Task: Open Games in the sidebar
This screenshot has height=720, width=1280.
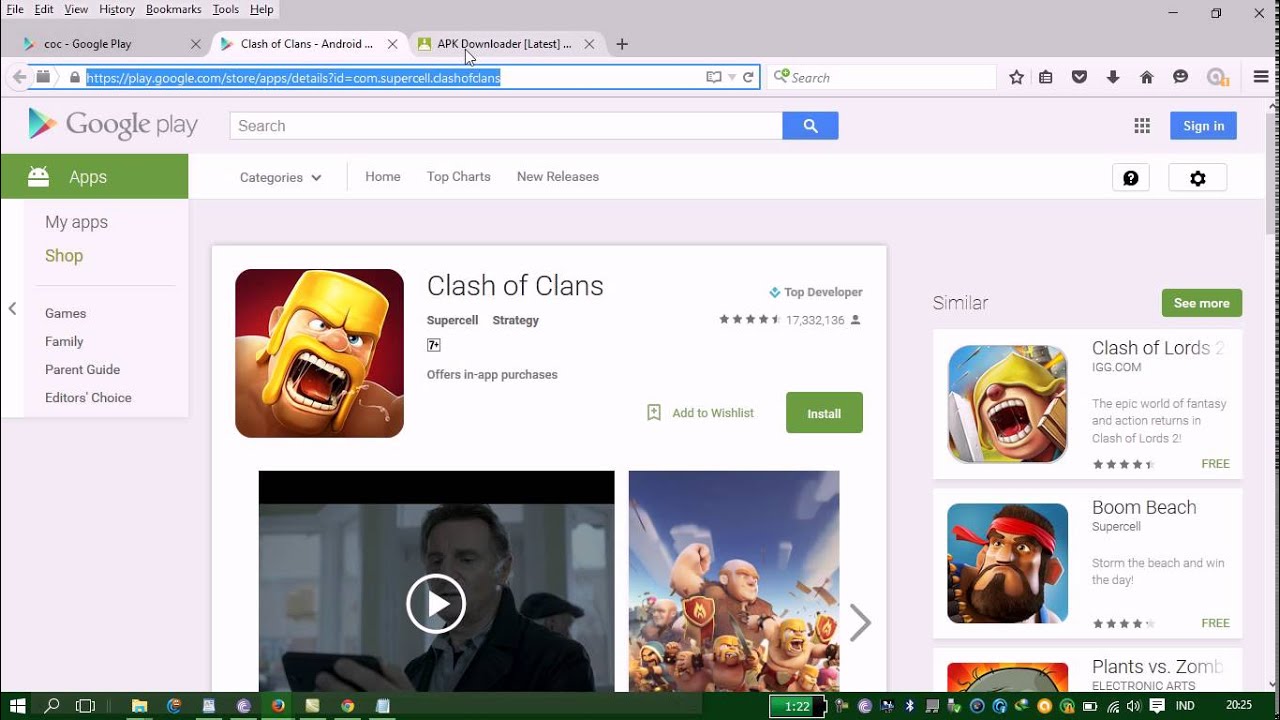Action: (66, 313)
